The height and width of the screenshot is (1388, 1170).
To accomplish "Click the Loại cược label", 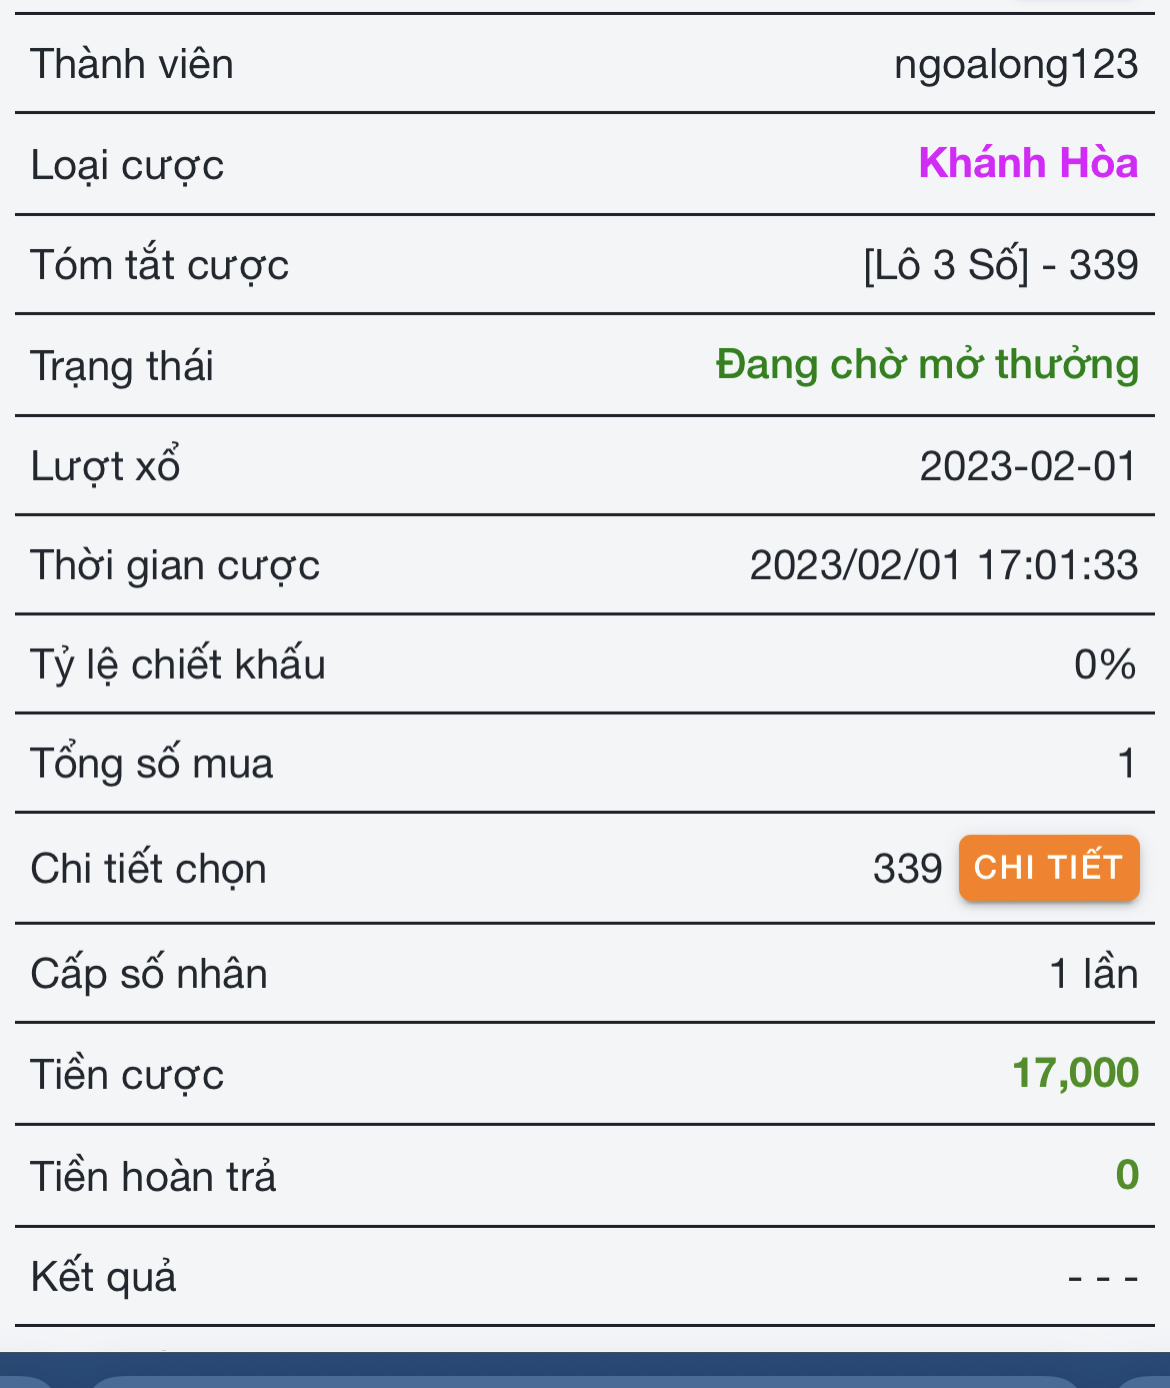I will pos(127,166).
